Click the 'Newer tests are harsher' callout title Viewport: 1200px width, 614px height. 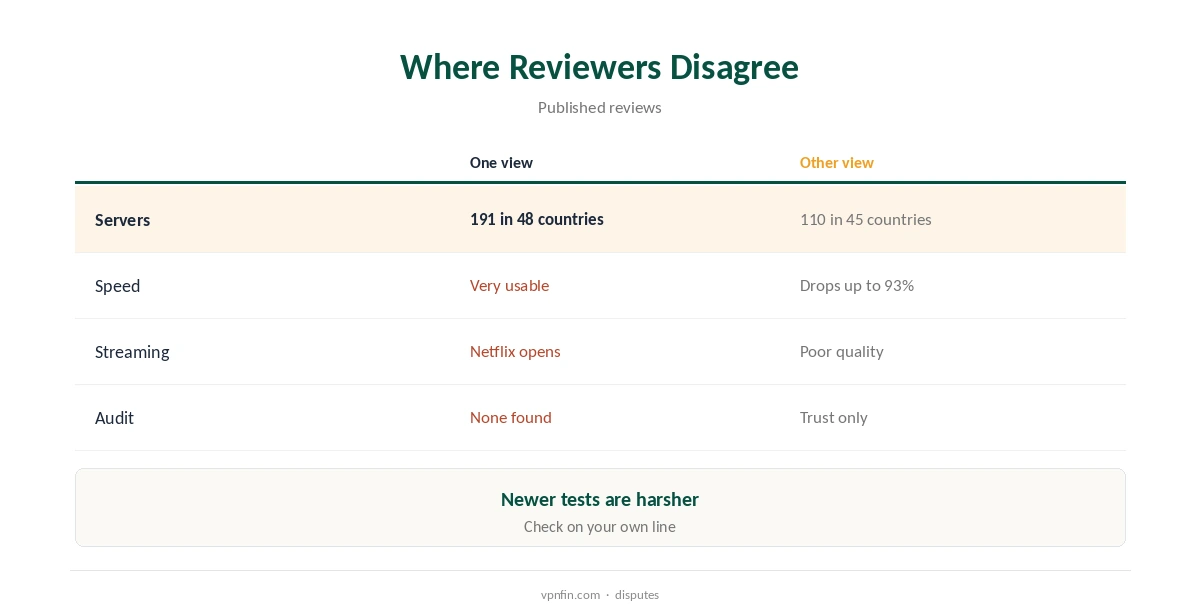pos(600,499)
